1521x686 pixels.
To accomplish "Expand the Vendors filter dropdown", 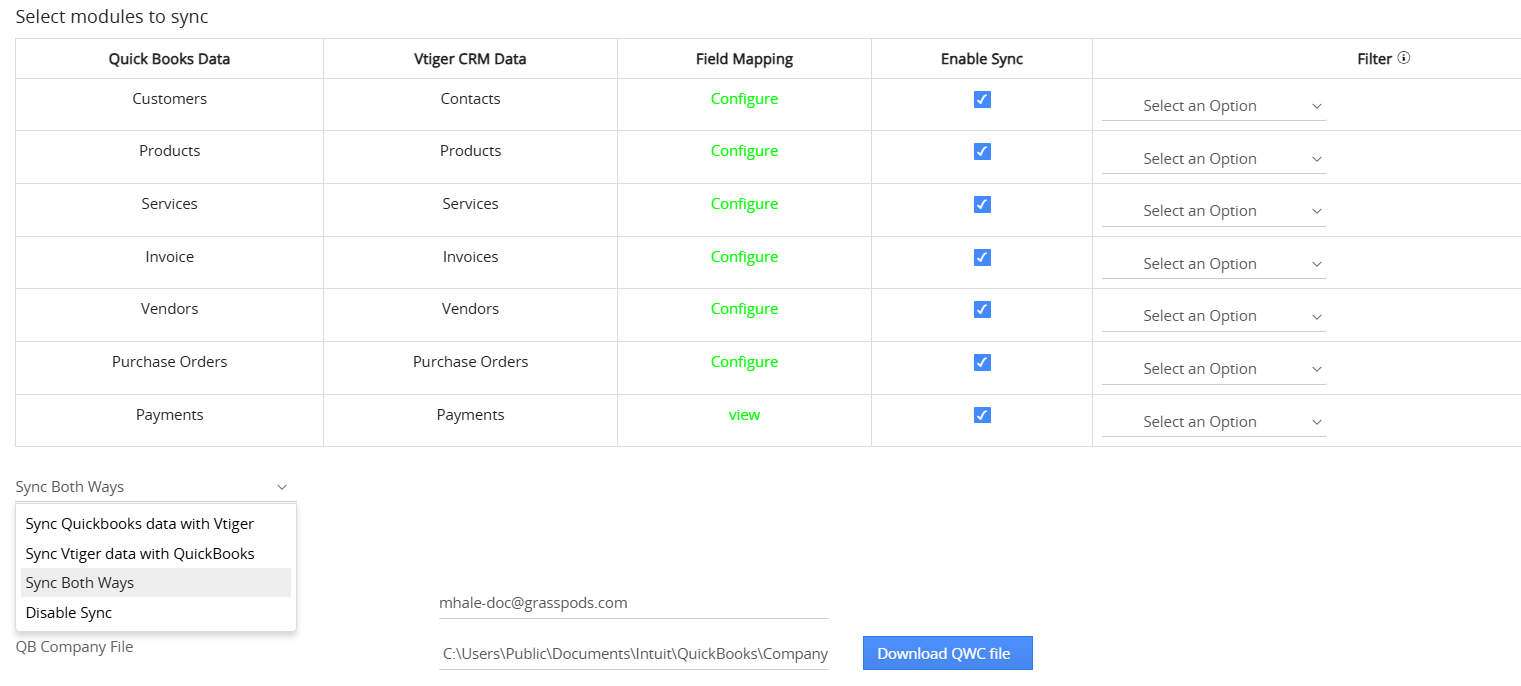I will coord(1214,316).
